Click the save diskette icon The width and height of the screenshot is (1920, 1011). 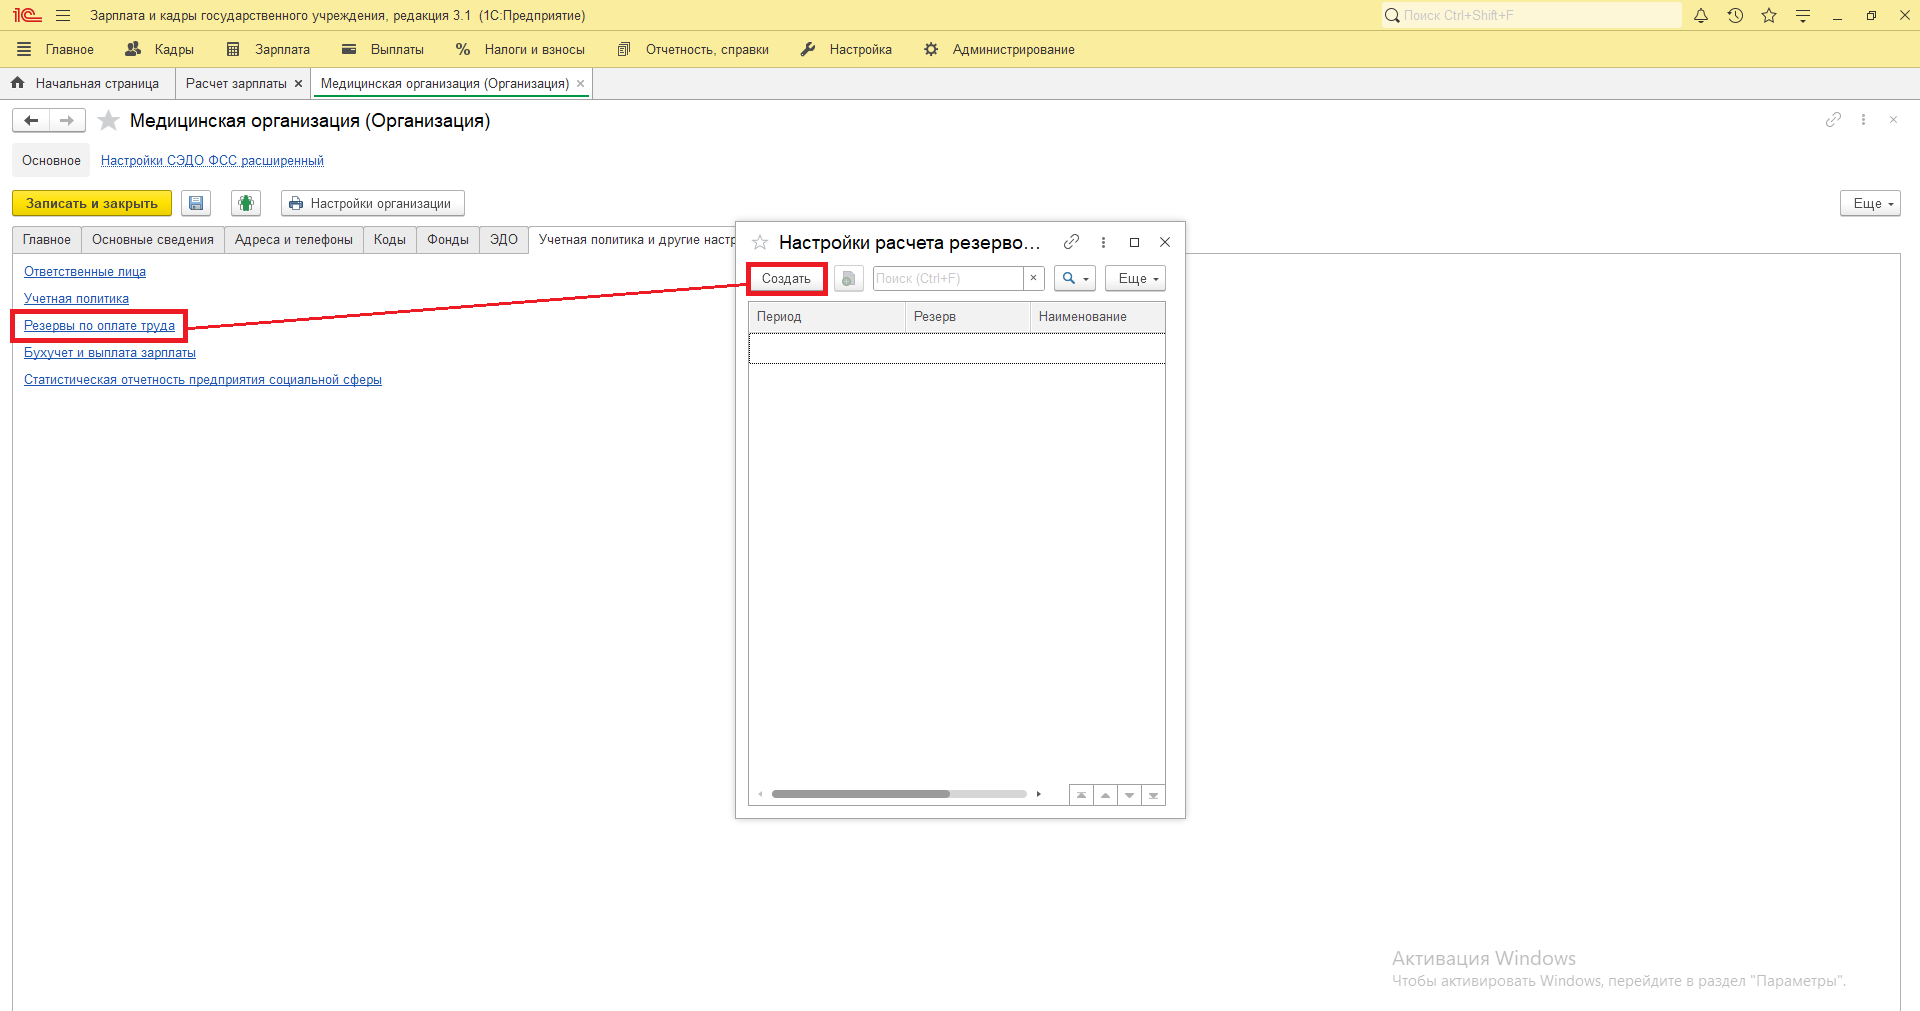196,203
